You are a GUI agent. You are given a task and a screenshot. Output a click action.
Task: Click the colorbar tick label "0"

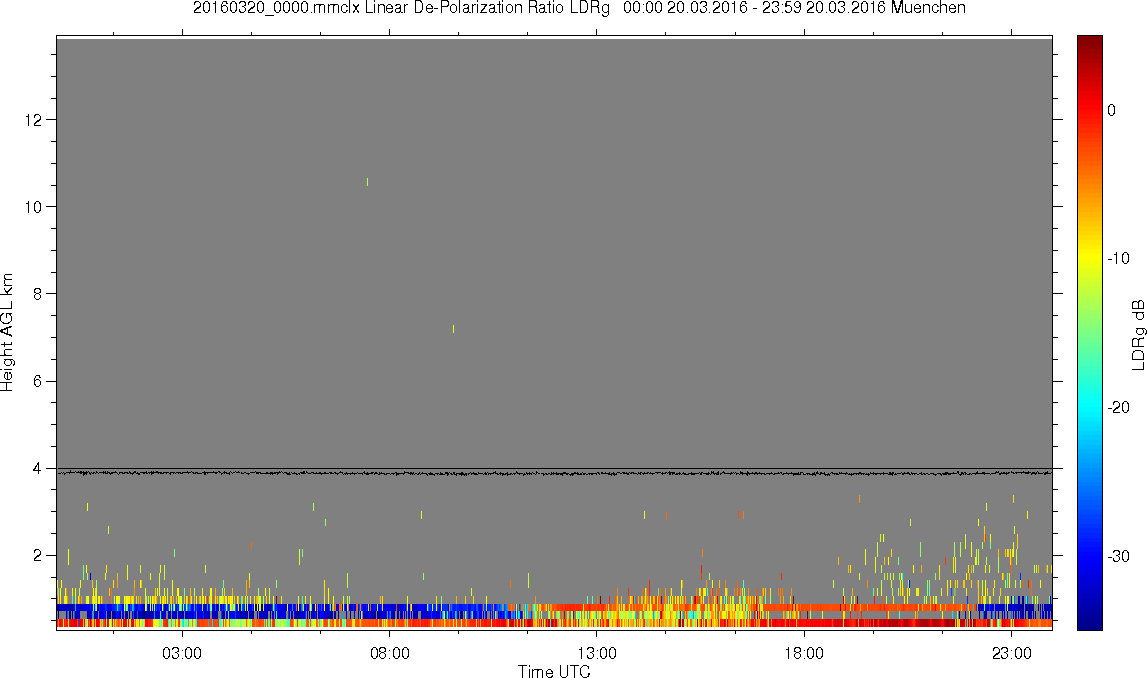pyautogui.click(x=1112, y=110)
